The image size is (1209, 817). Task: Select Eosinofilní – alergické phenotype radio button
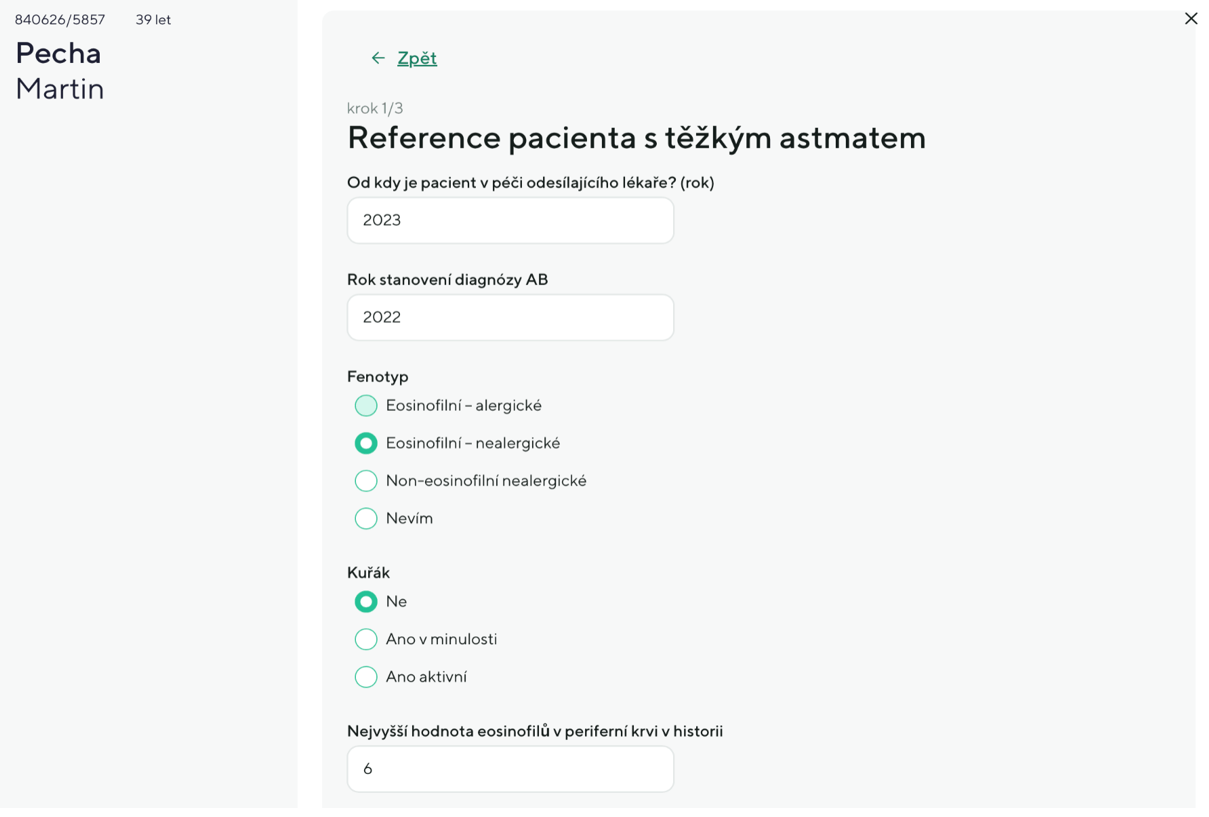[366, 406]
